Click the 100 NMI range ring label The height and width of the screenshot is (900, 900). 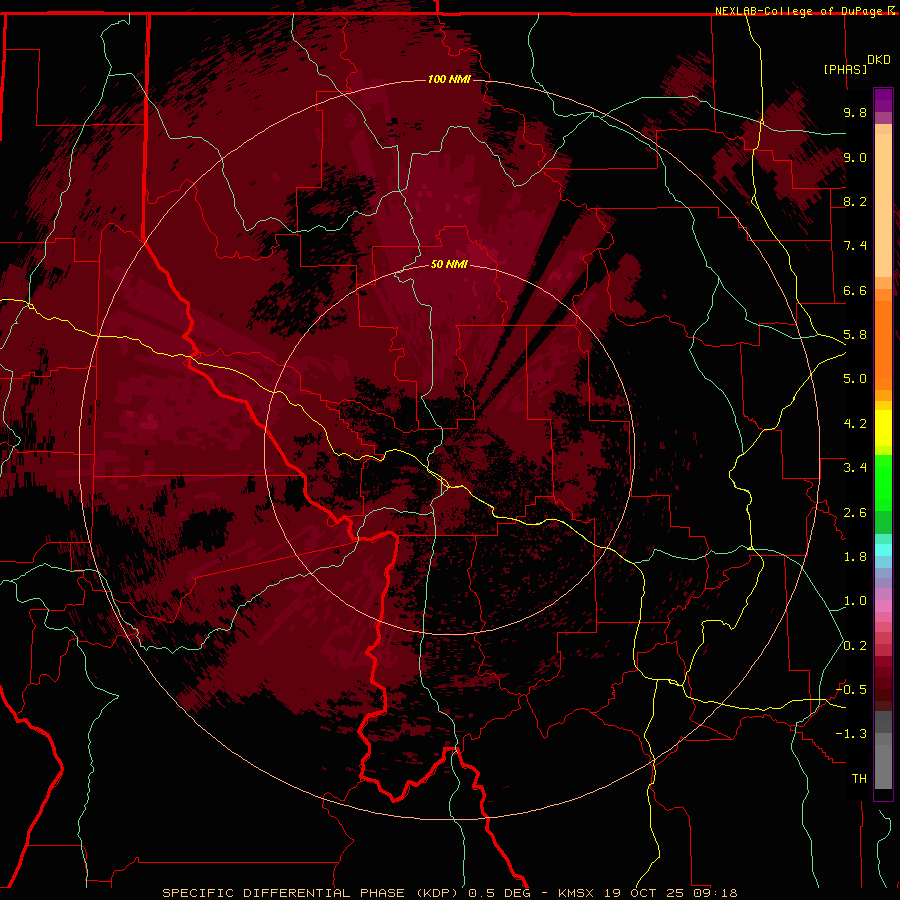pyautogui.click(x=449, y=79)
